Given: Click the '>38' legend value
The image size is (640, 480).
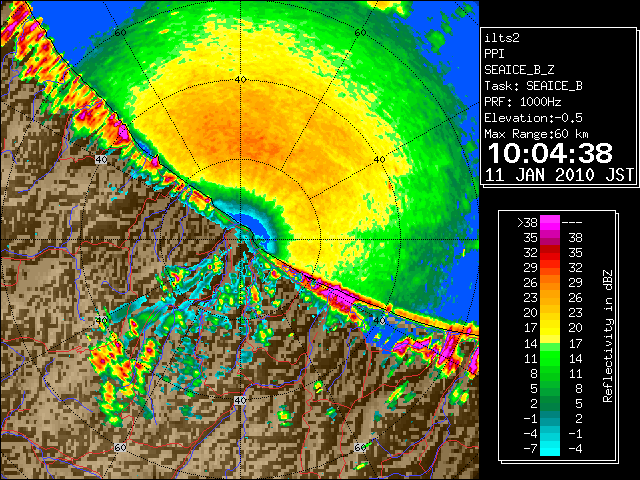Looking at the screenshot, I should click(527, 223).
